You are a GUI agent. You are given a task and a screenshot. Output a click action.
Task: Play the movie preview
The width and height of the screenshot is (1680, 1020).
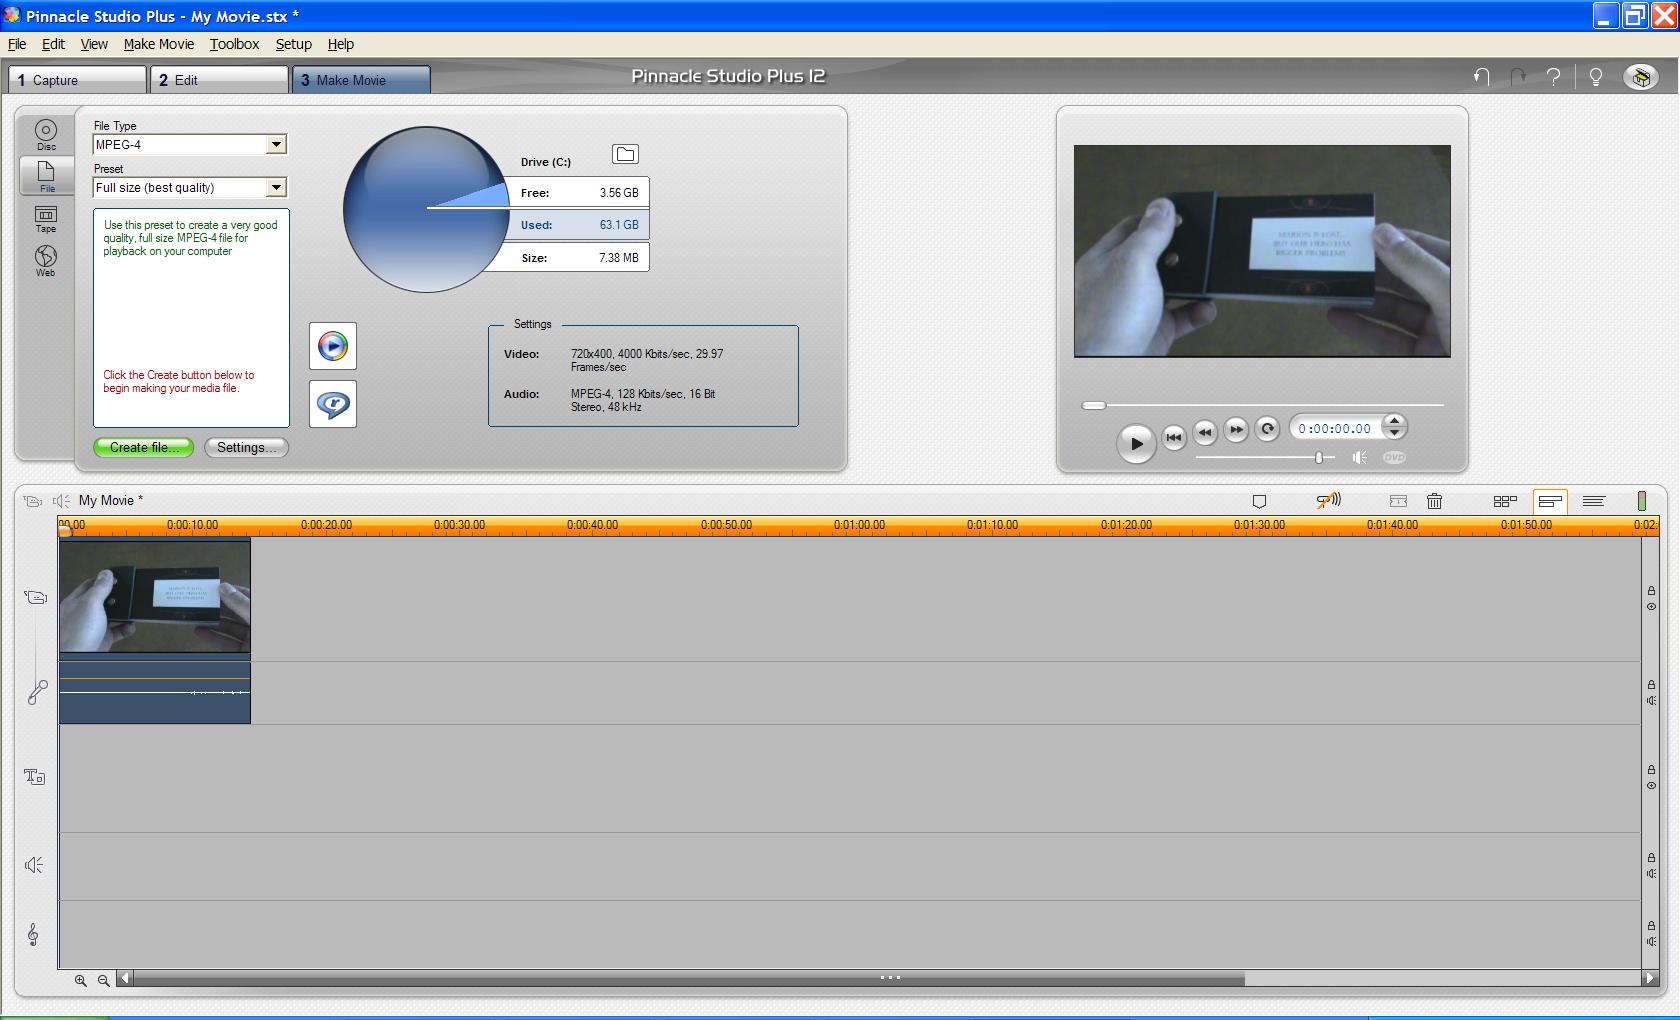pos(1136,443)
